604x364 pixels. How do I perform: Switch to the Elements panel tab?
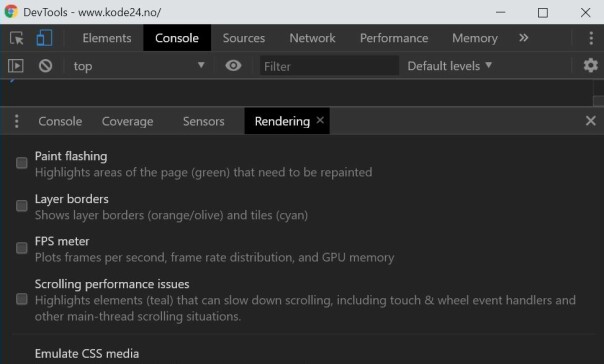[x=107, y=38]
